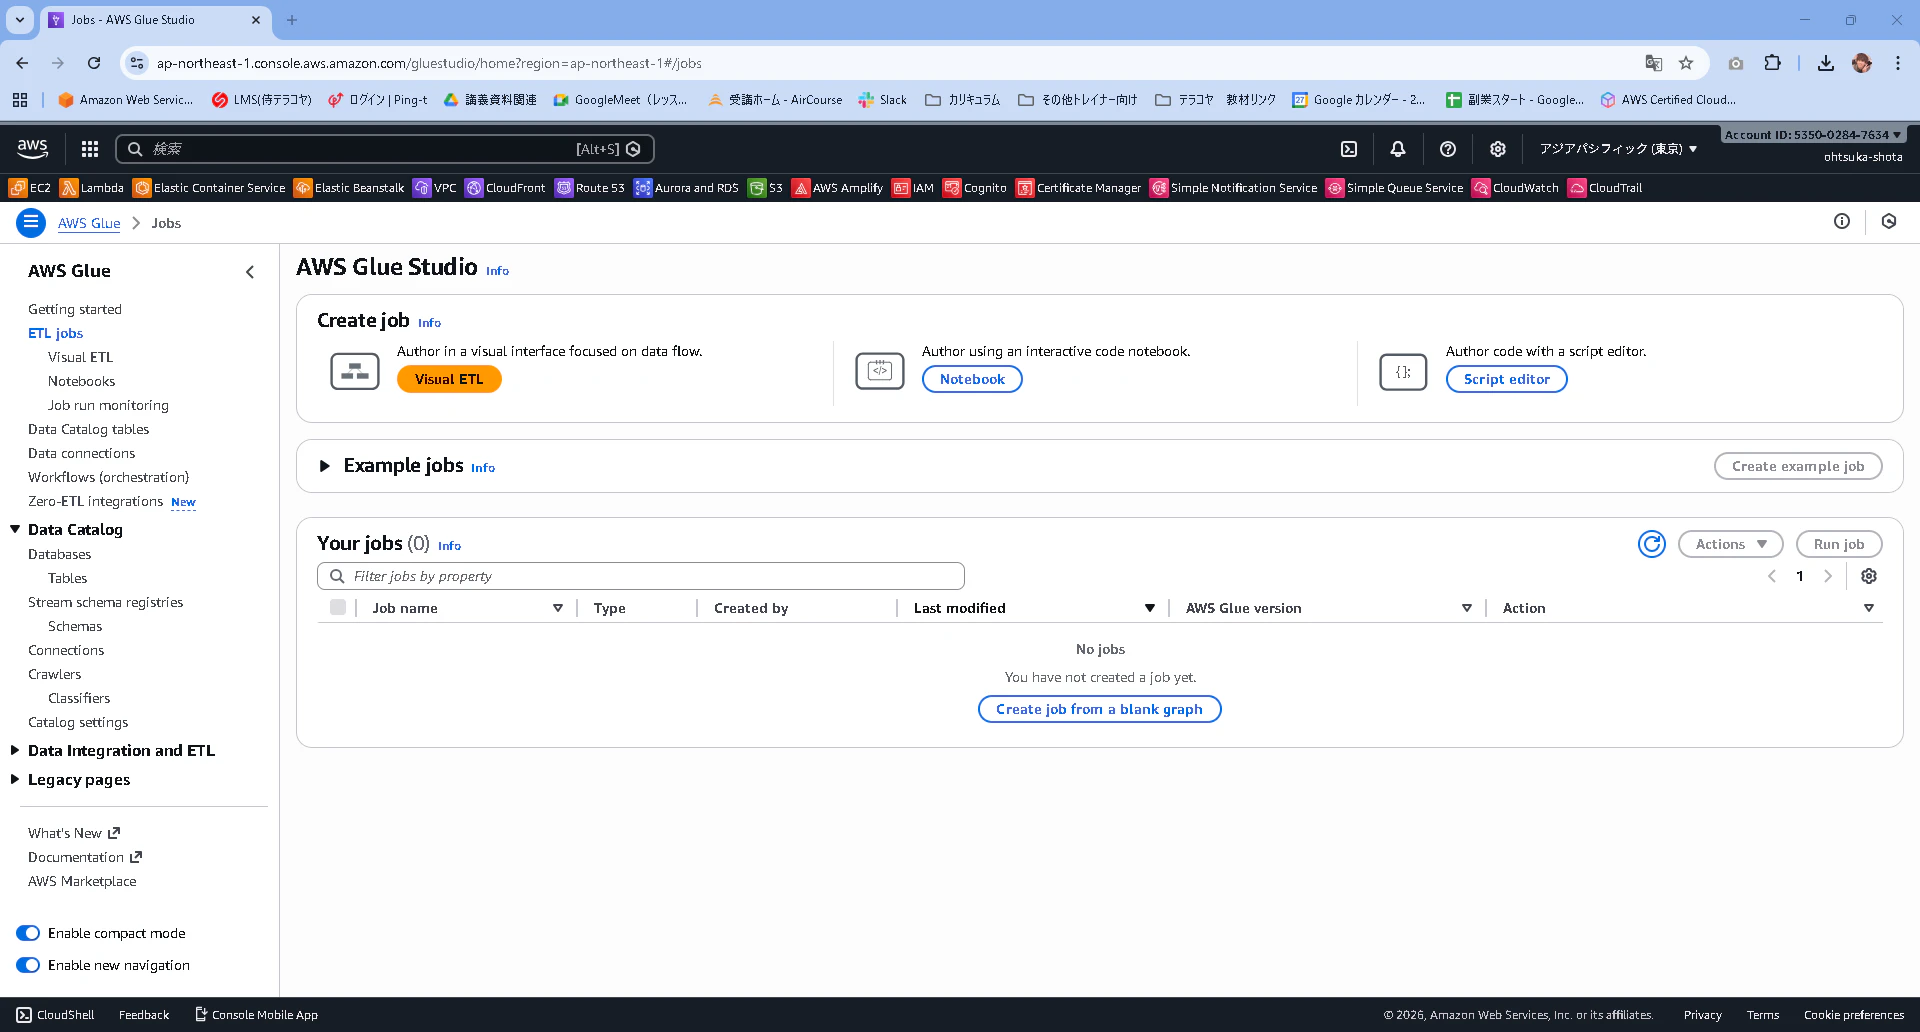
Task: Open the Chrome three-dot menu
Action: click(x=1898, y=63)
